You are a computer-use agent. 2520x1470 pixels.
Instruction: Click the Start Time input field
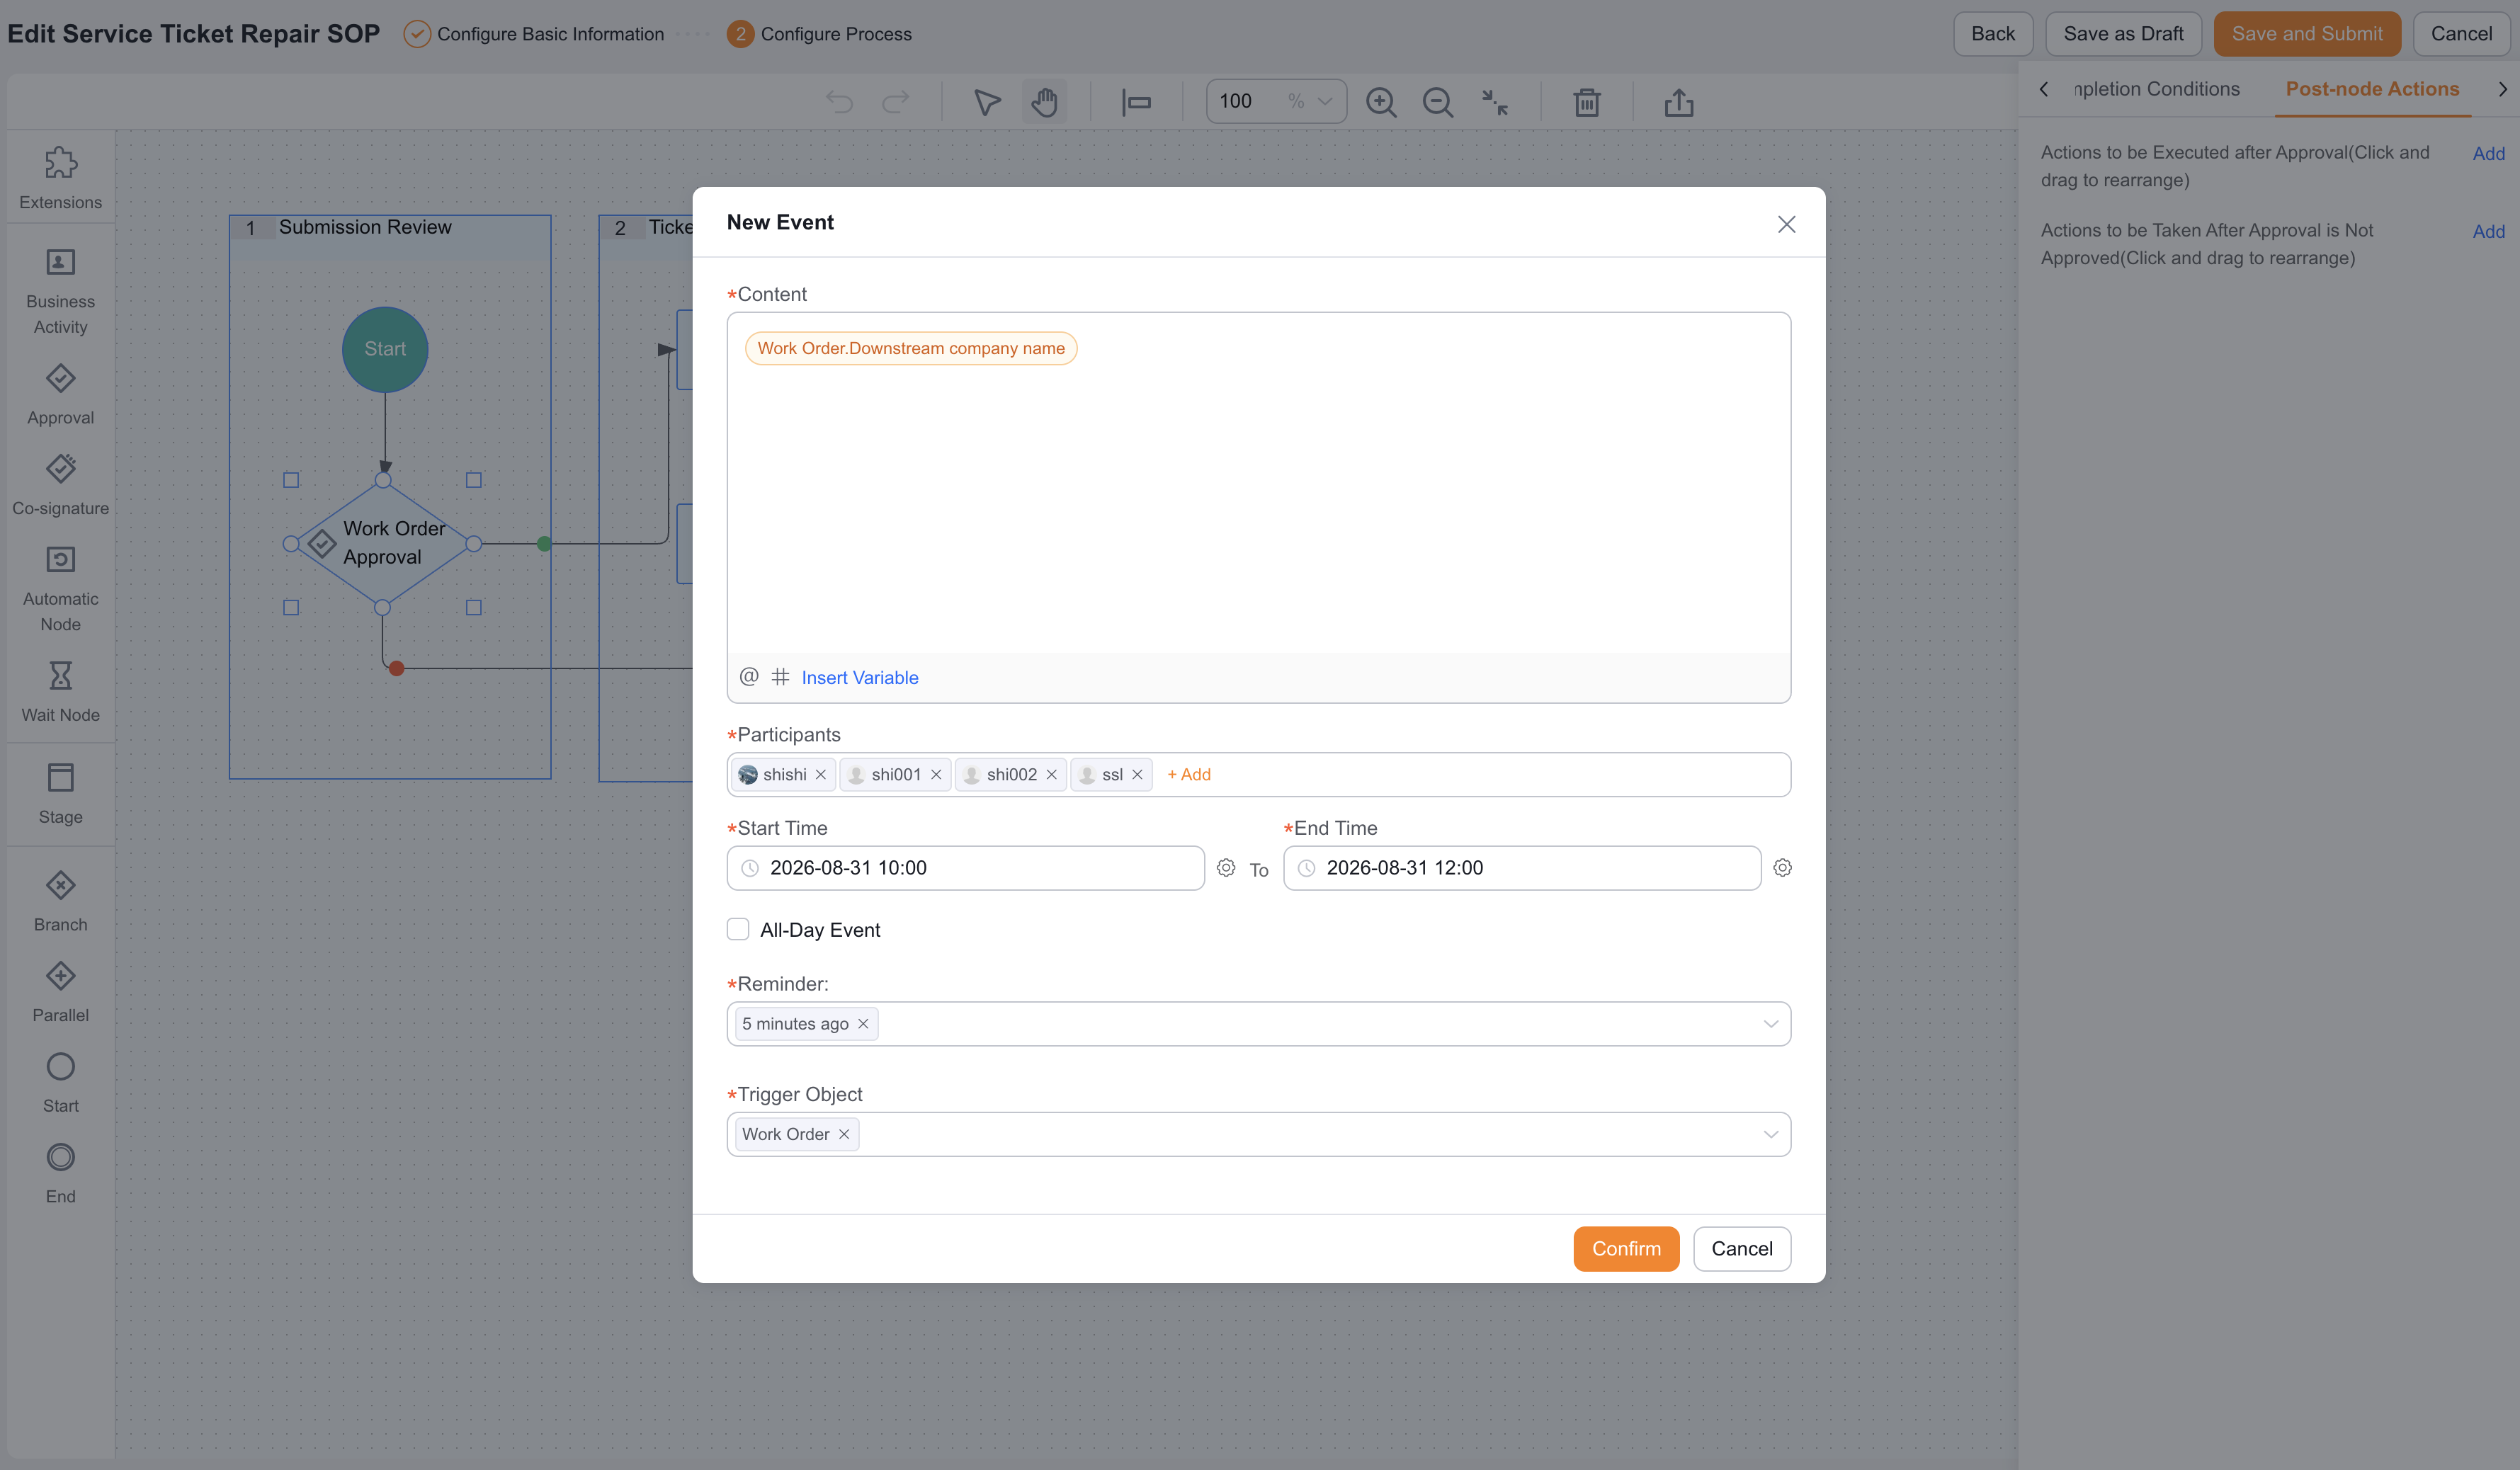pos(966,868)
